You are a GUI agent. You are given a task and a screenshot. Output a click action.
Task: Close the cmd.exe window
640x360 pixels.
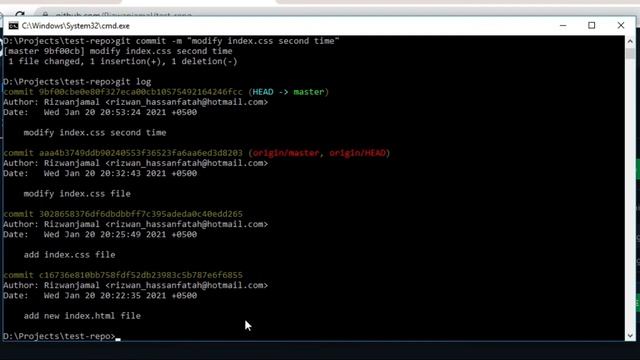[x=620, y=25]
